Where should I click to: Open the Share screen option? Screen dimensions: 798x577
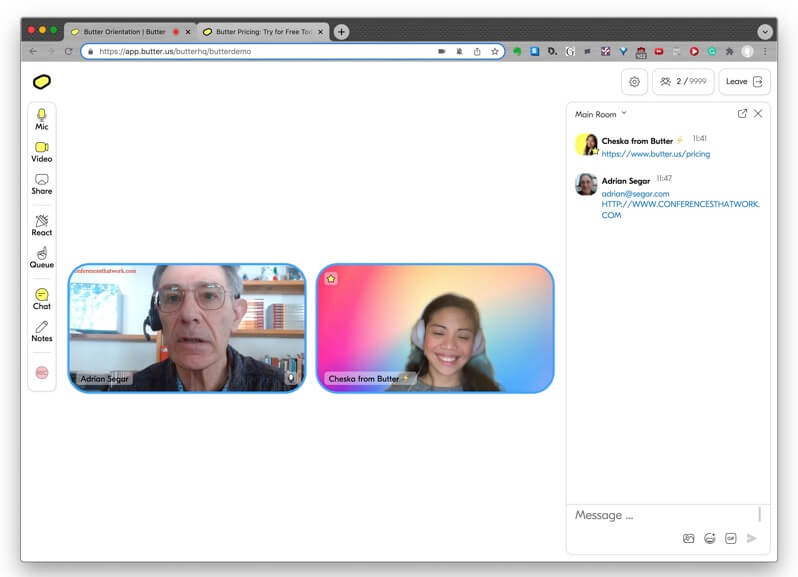click(x=42, y=184)
